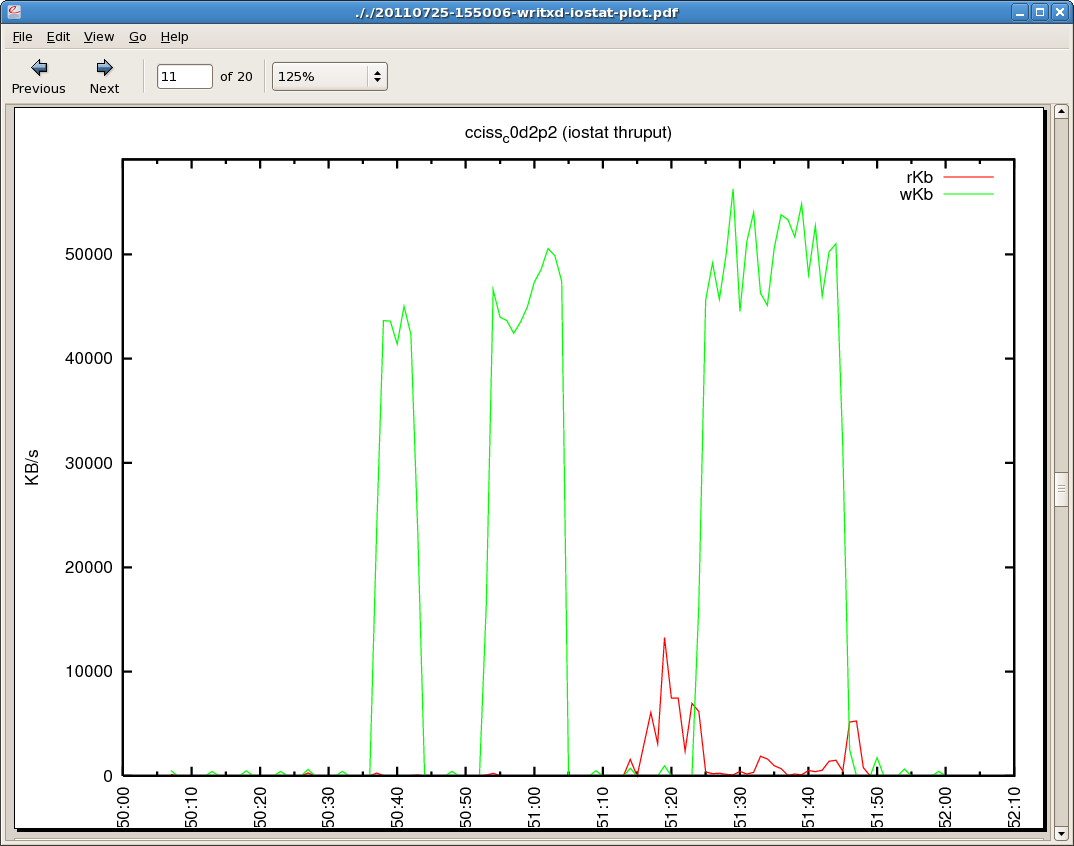This screenshot has height=846, width=1074.
Task: Close the PDF viewer window
Action: click(x=1060, y=12)
